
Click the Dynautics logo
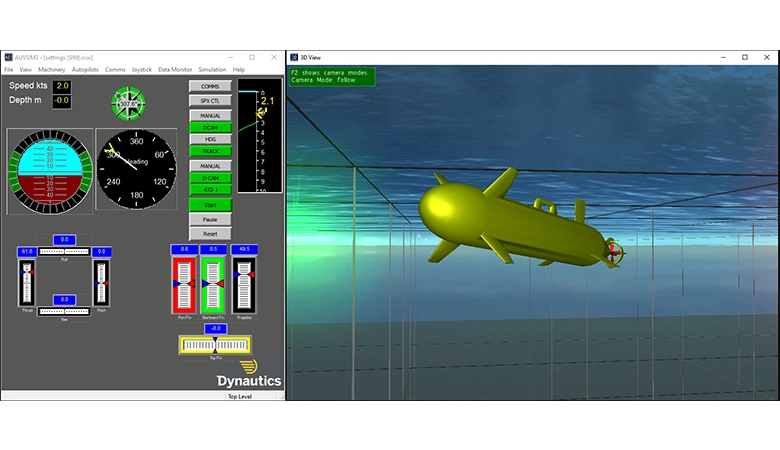[249, 374]
